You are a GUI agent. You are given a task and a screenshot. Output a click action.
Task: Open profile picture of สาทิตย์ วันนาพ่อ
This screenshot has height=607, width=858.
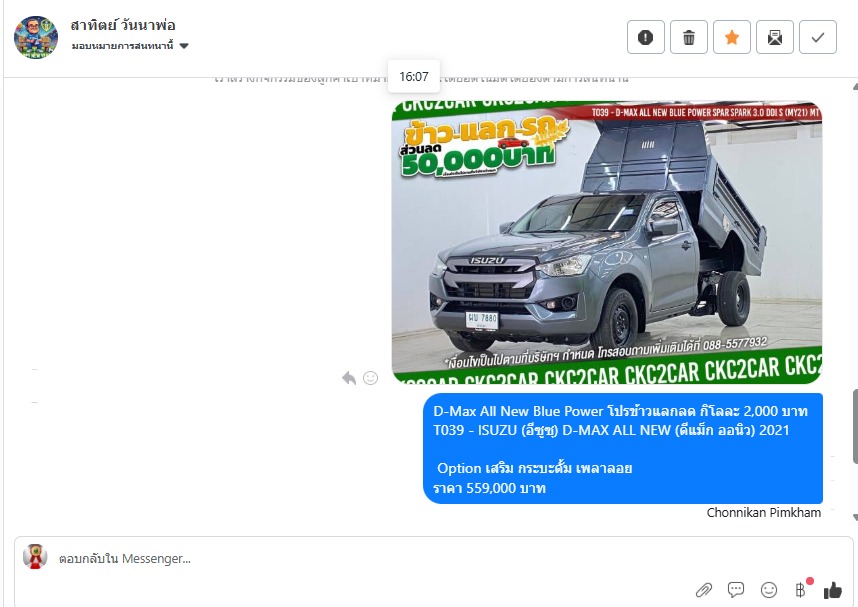pyautogui.click(x=36, y=37)
